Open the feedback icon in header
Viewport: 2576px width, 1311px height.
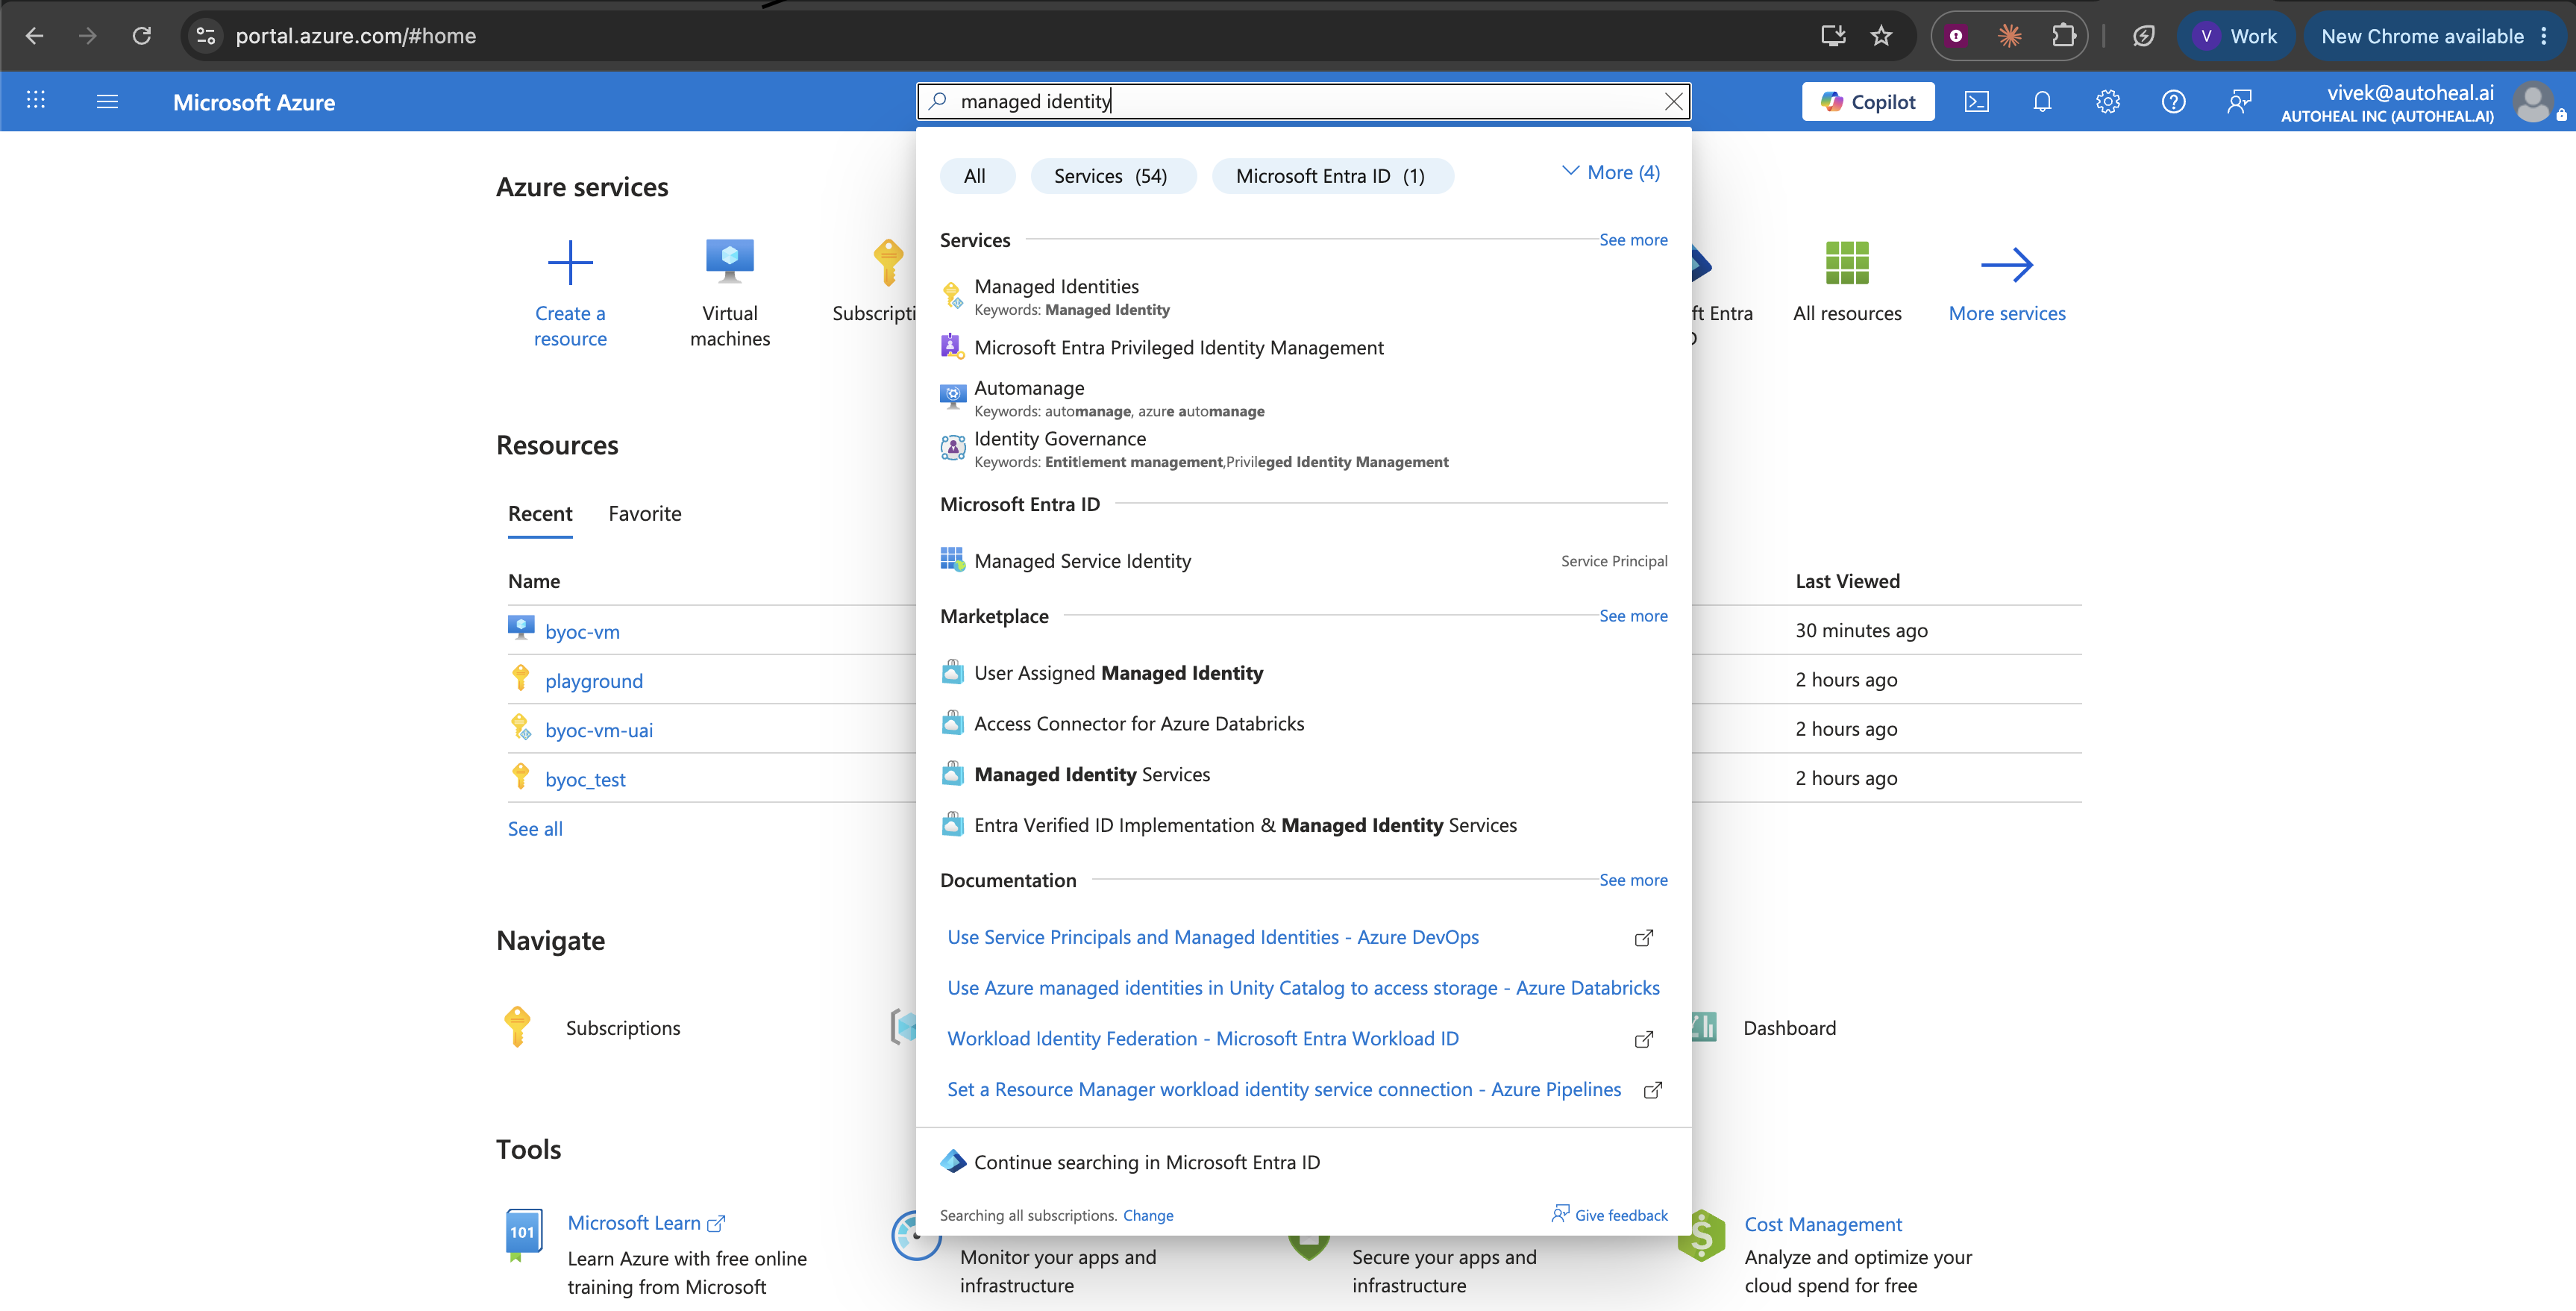point(2239,101)
